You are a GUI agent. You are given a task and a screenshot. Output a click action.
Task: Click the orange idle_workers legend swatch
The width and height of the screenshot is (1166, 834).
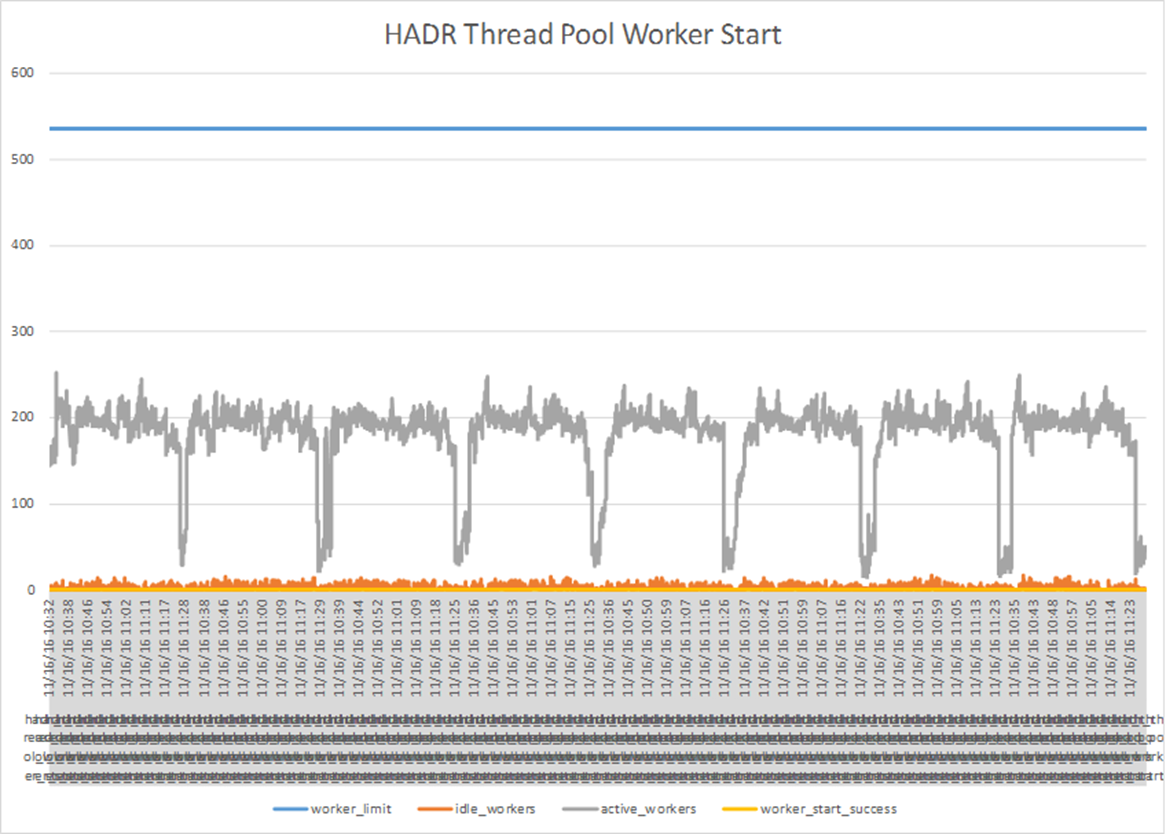coord(438,808)
